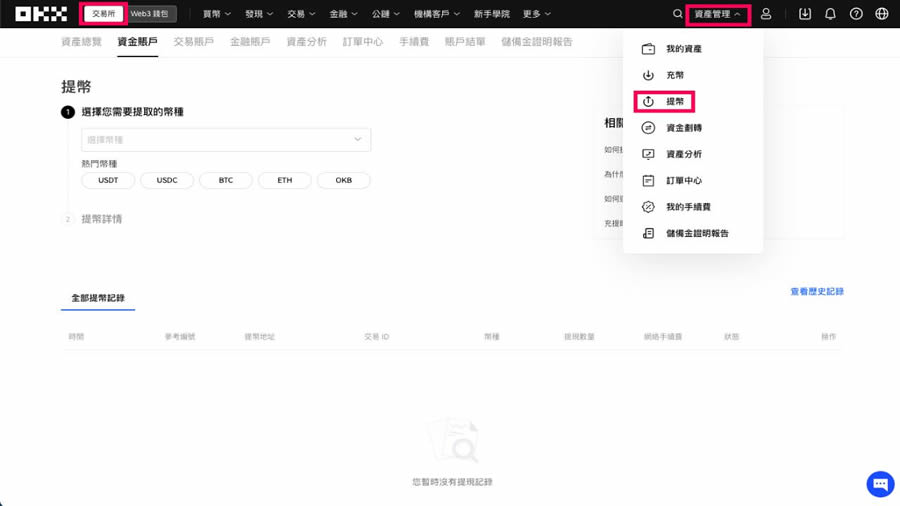Click the download app icon
900x506 pixels.
(x=805, y=14)
